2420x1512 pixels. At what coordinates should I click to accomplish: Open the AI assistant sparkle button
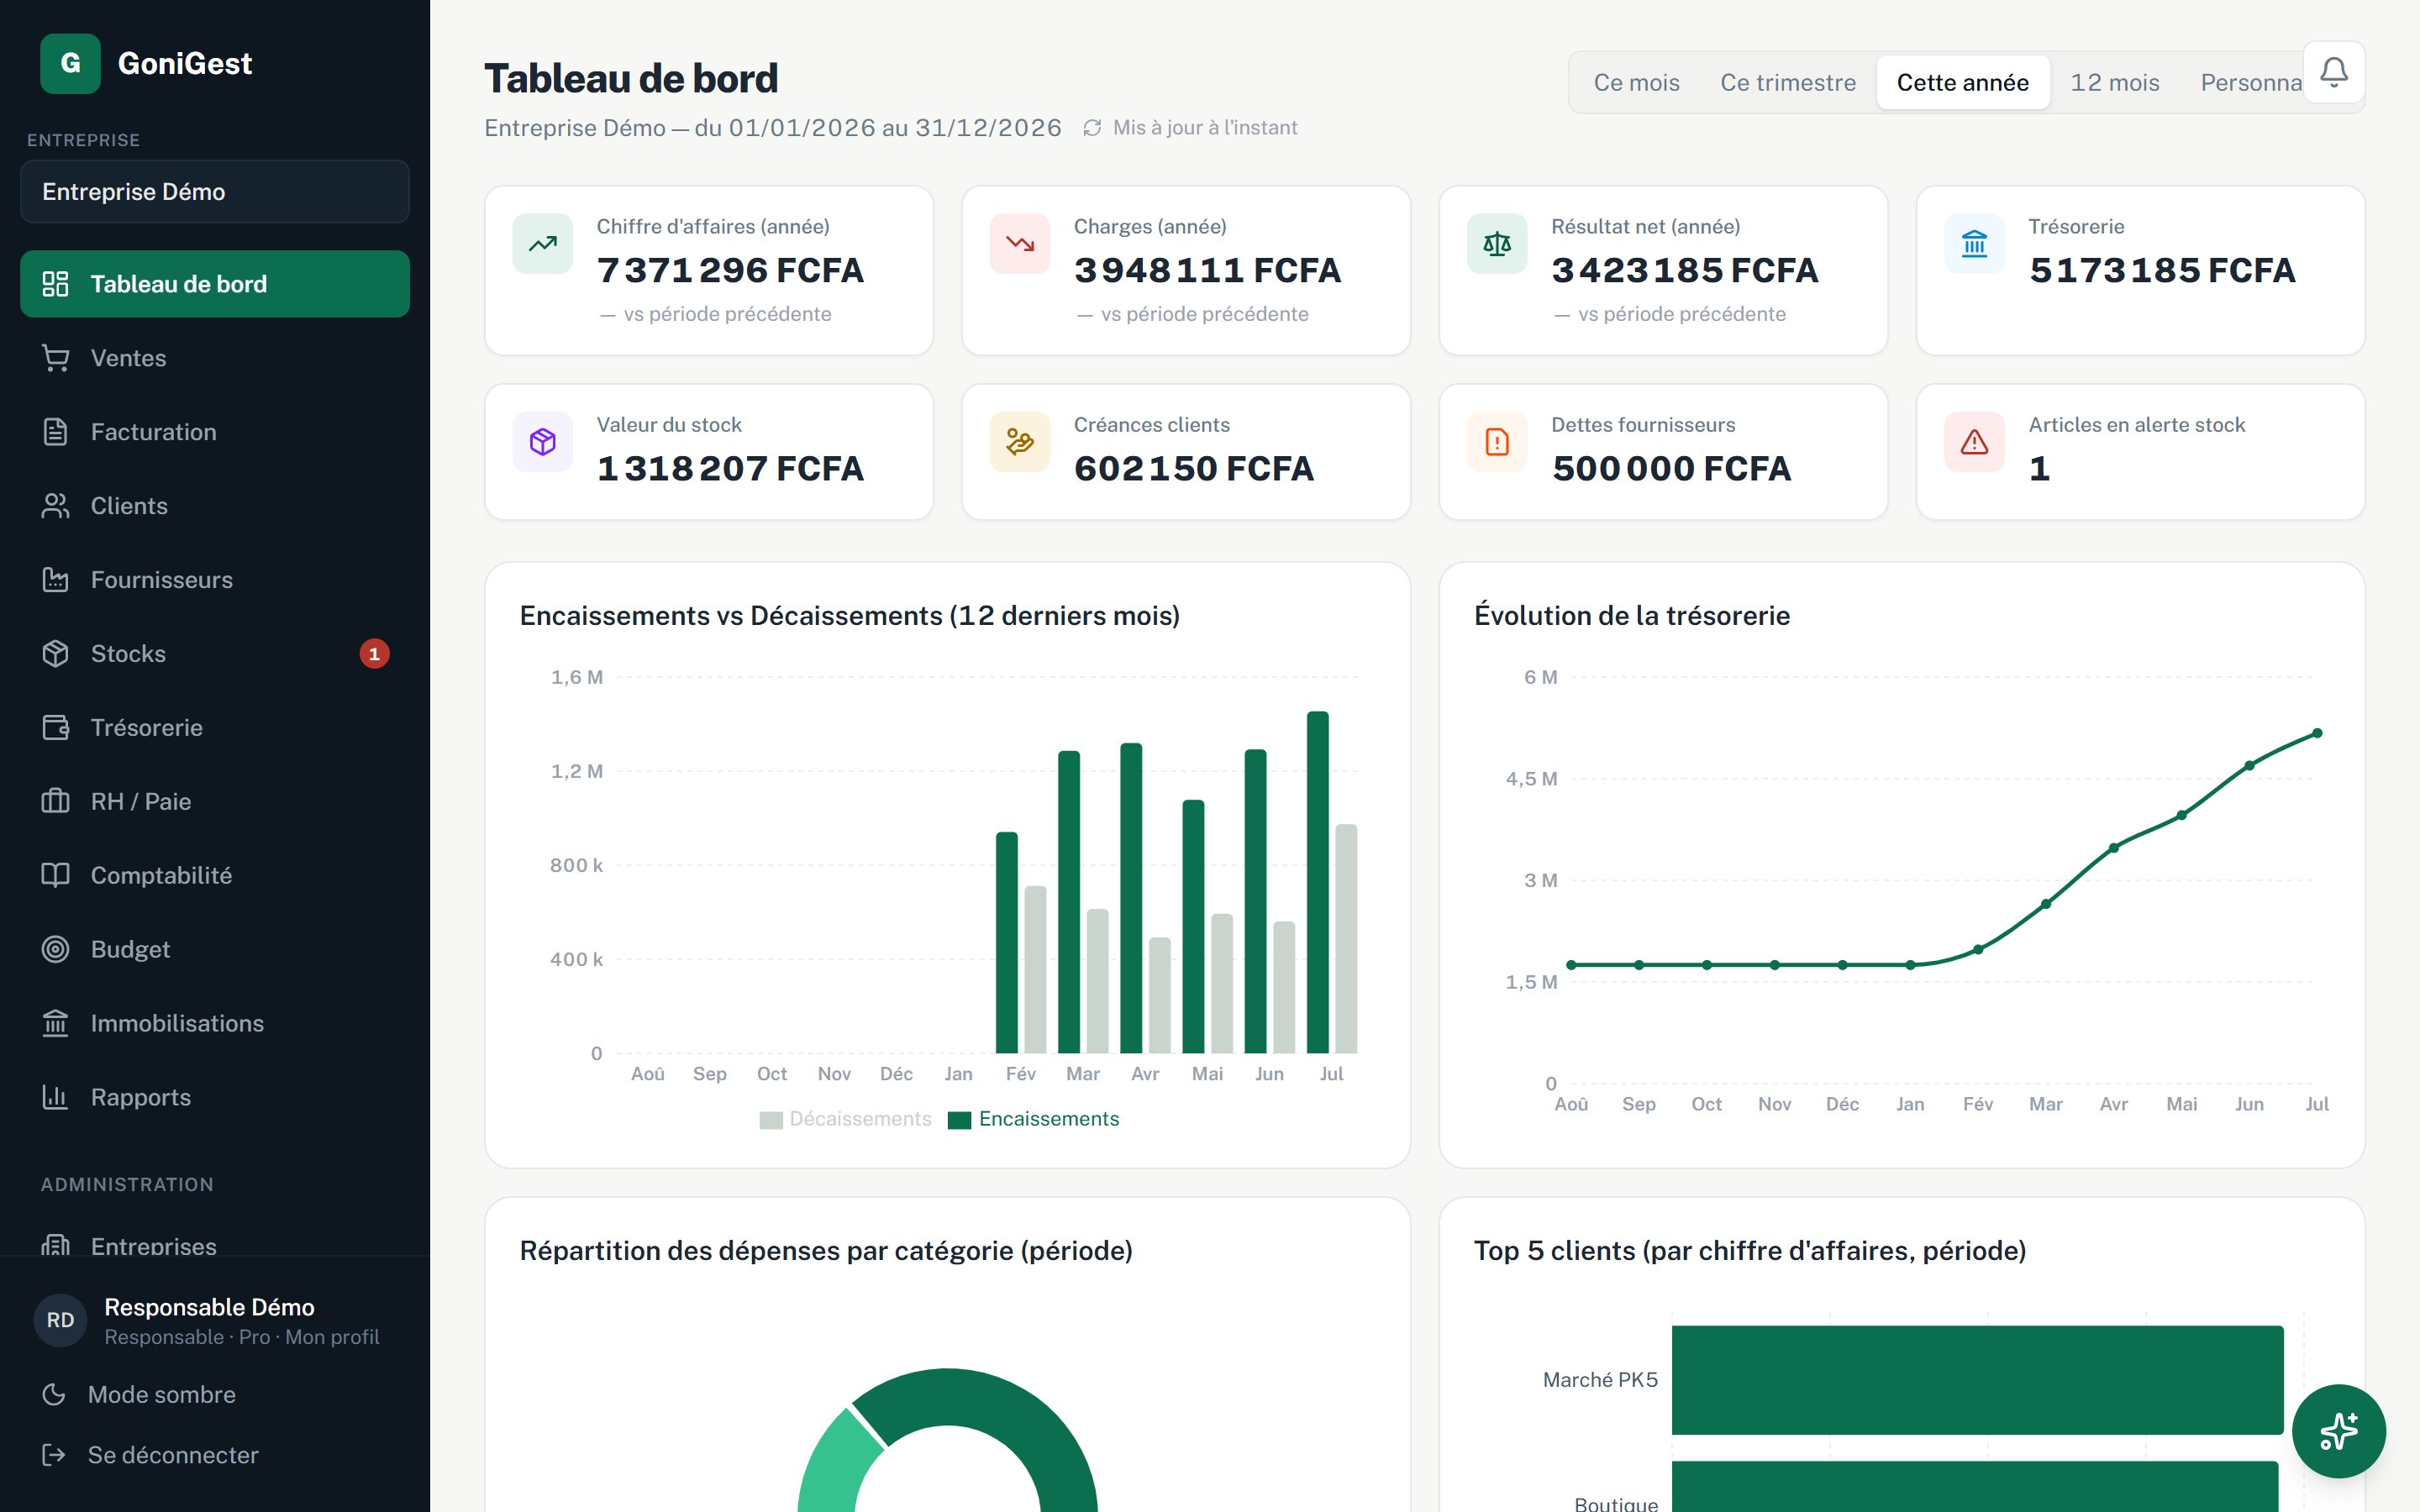point(2338,1431)
